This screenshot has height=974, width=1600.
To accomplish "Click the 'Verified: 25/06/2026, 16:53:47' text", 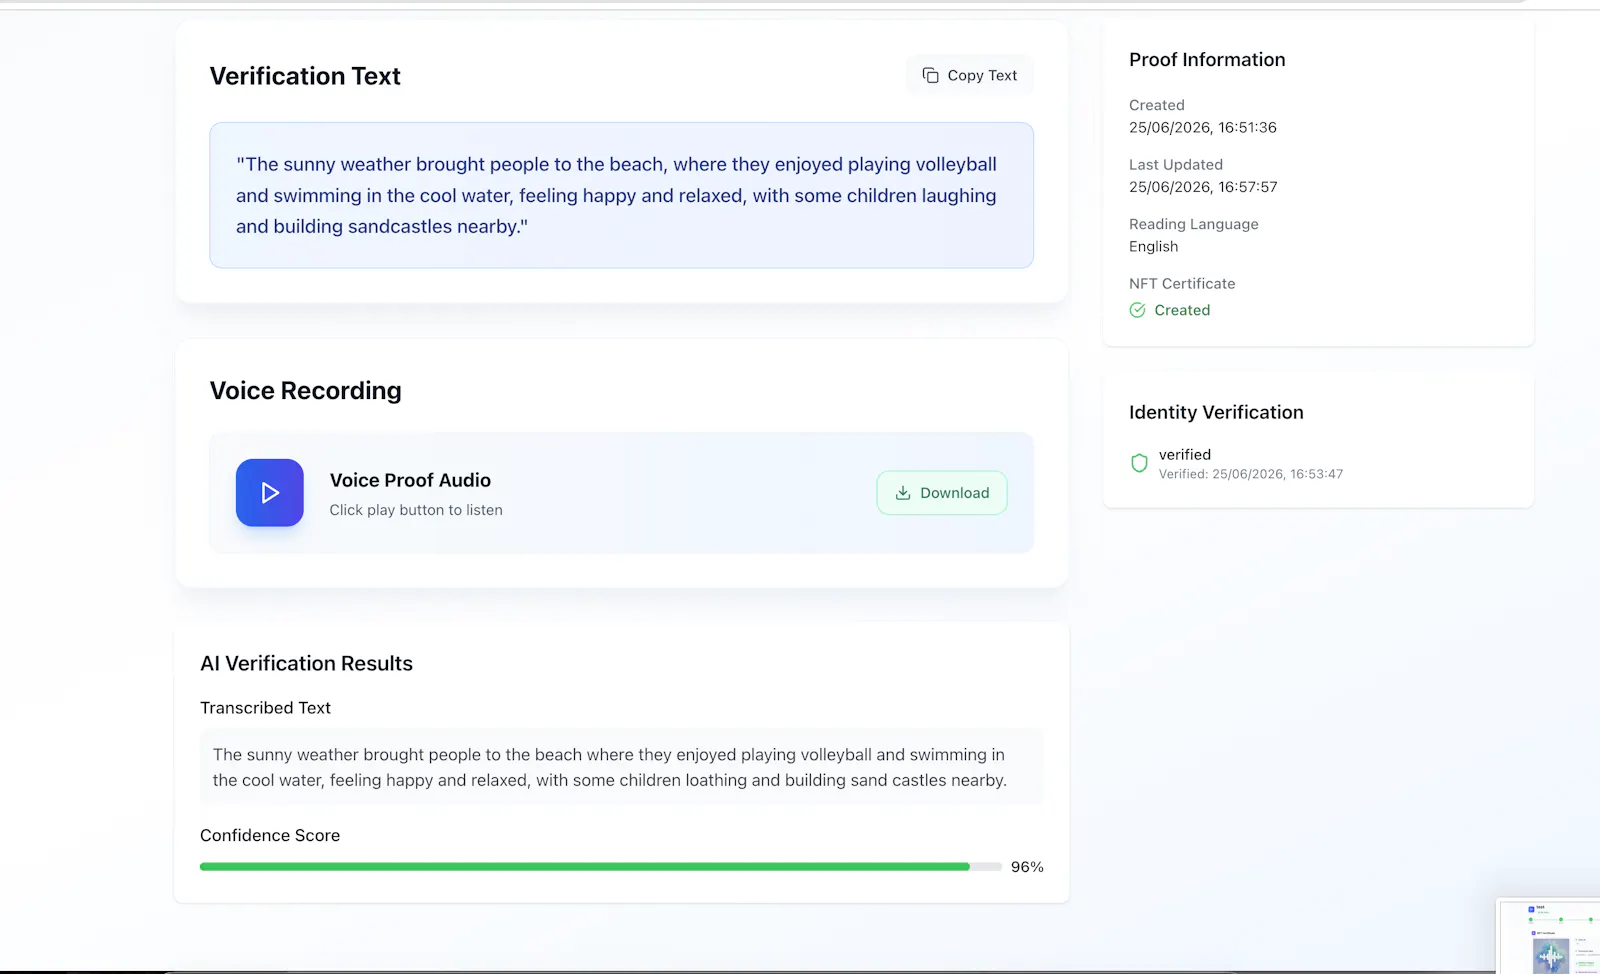I will tap(1251, 474).
